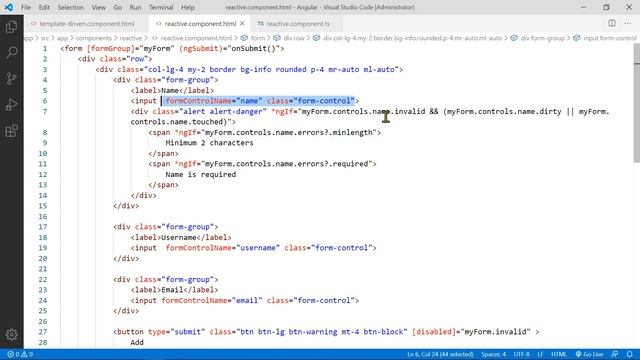The width and height of the screenshot is (640, 360).
Task: Click 'reactive.component.html' breadcrumb file
Action: point(196,38)
